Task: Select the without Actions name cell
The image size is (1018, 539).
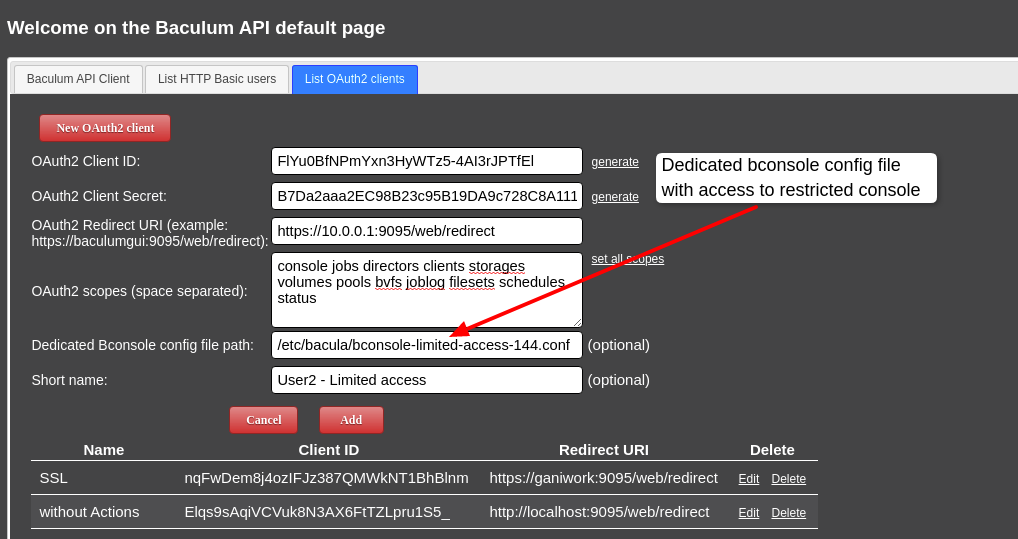Action: coord(89,512)
